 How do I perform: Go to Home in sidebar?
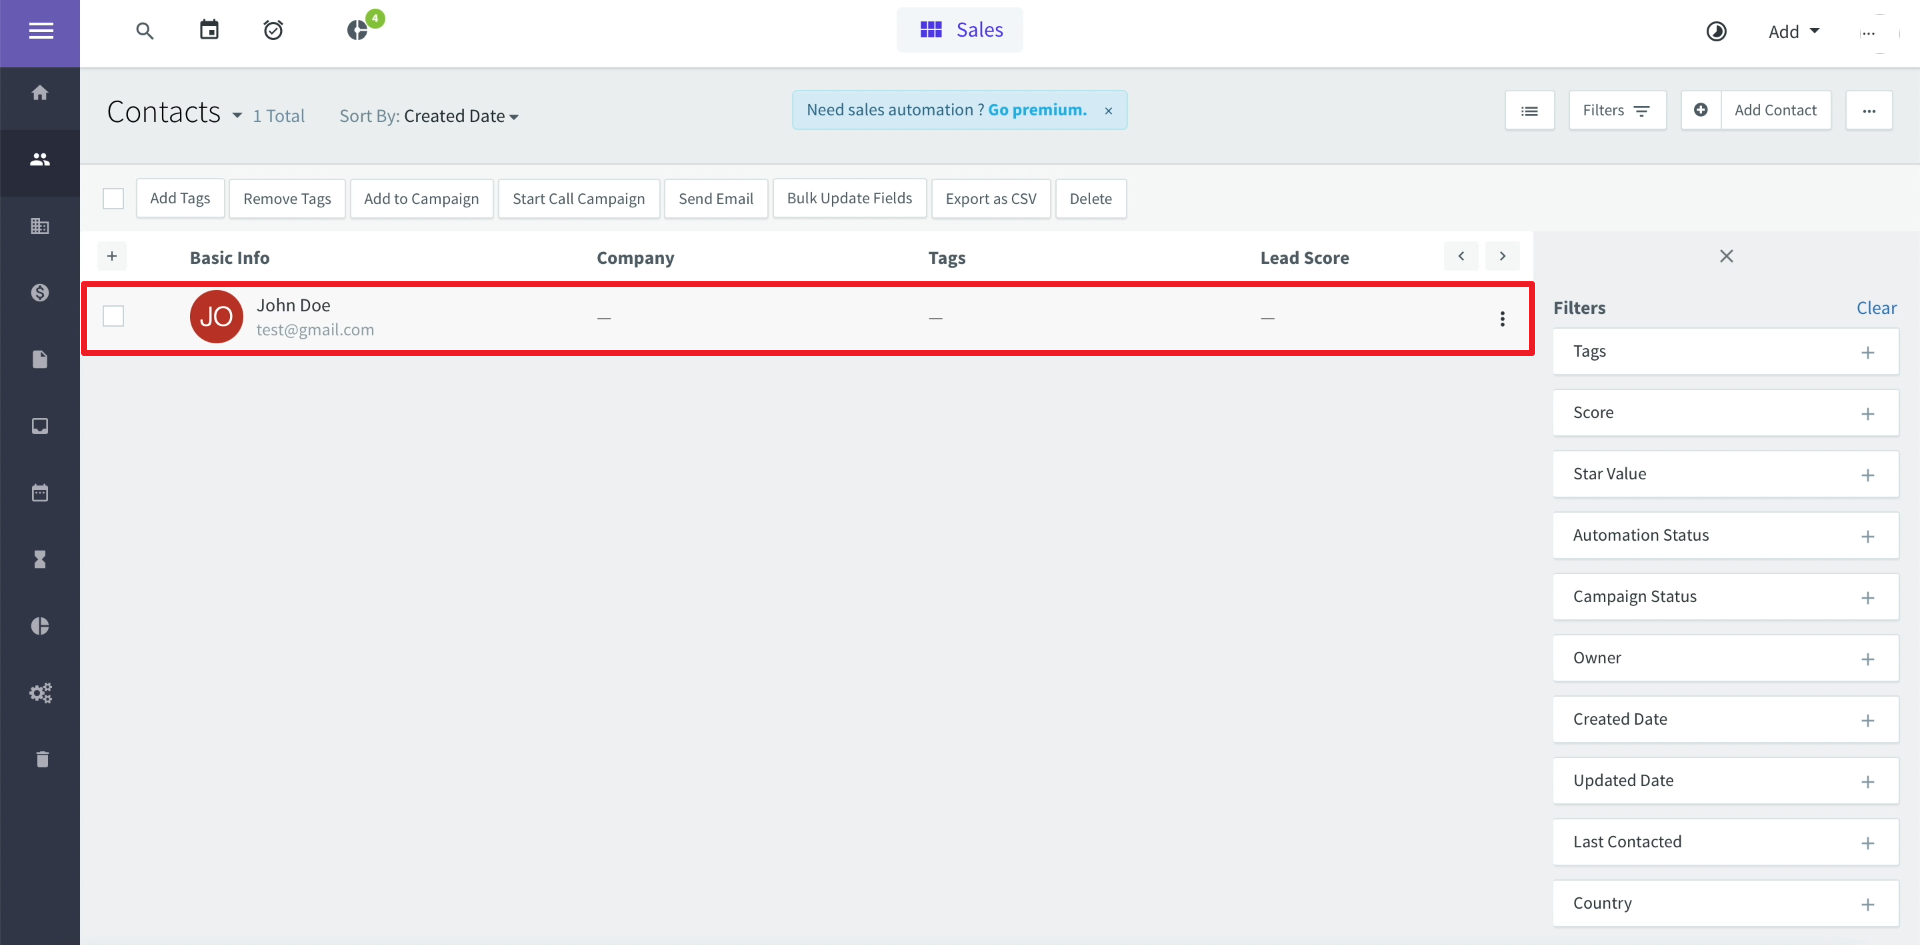pos(40,93)
